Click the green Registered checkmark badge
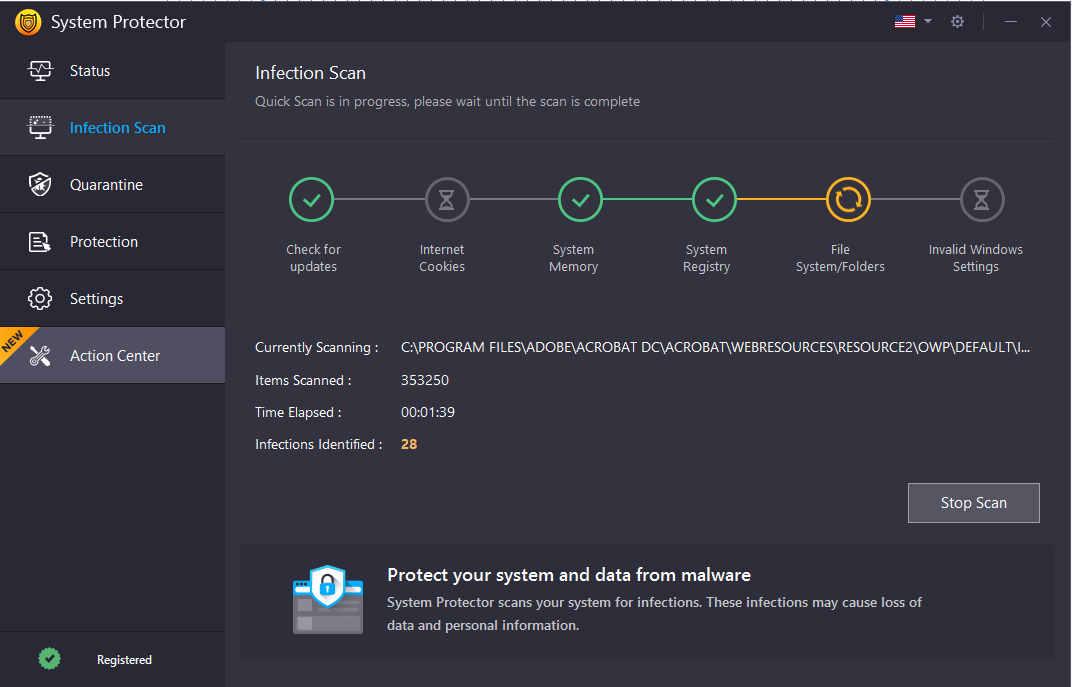 [49, 659]
